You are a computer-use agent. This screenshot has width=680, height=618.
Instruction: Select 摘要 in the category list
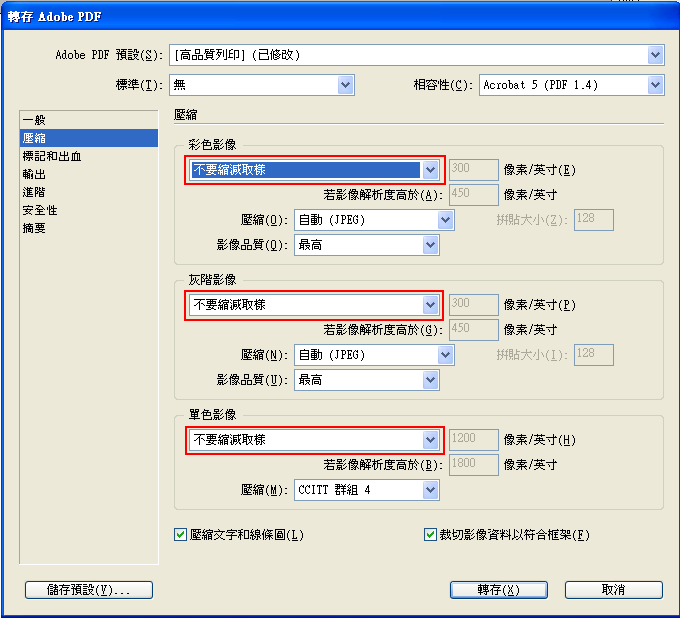pos(89,228)
